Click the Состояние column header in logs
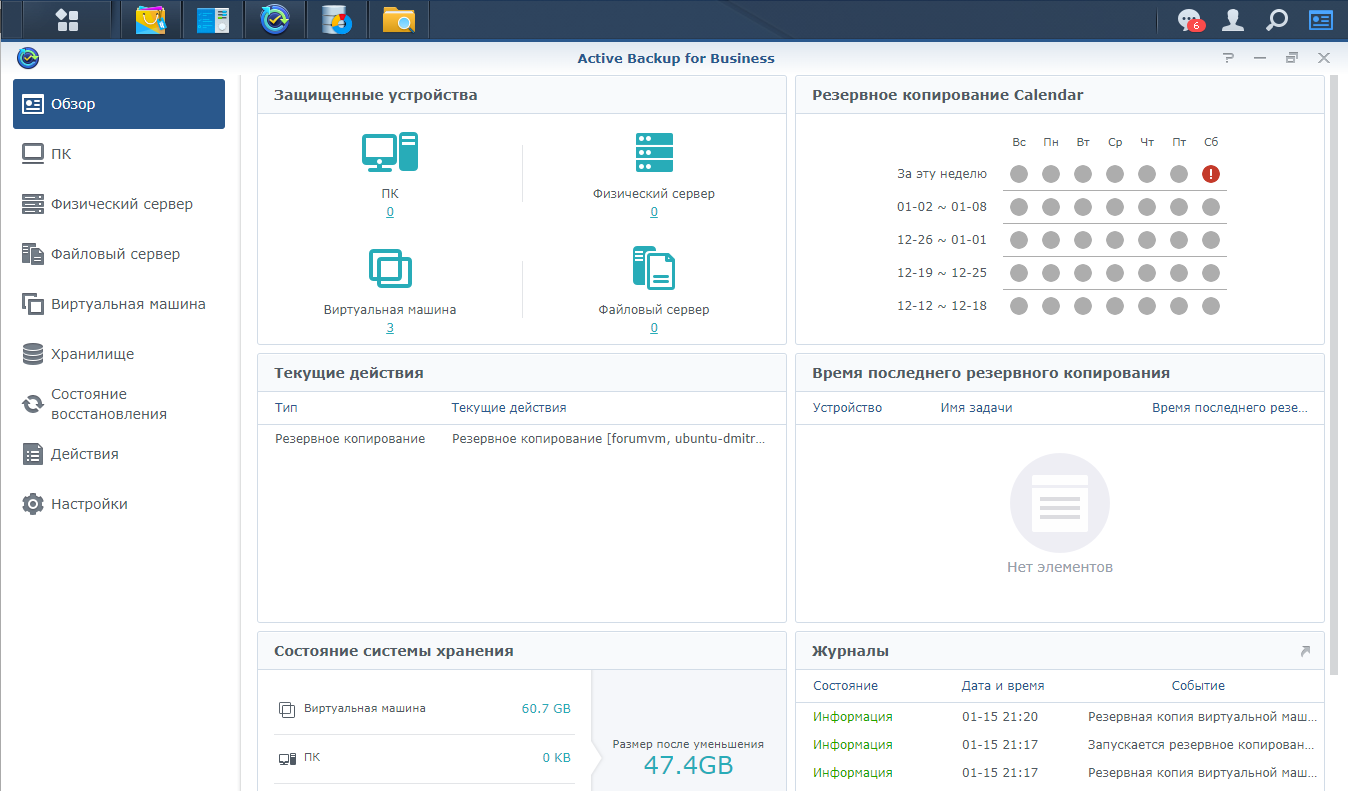Screen dimensions: 1348x791 tap(845, 686)
